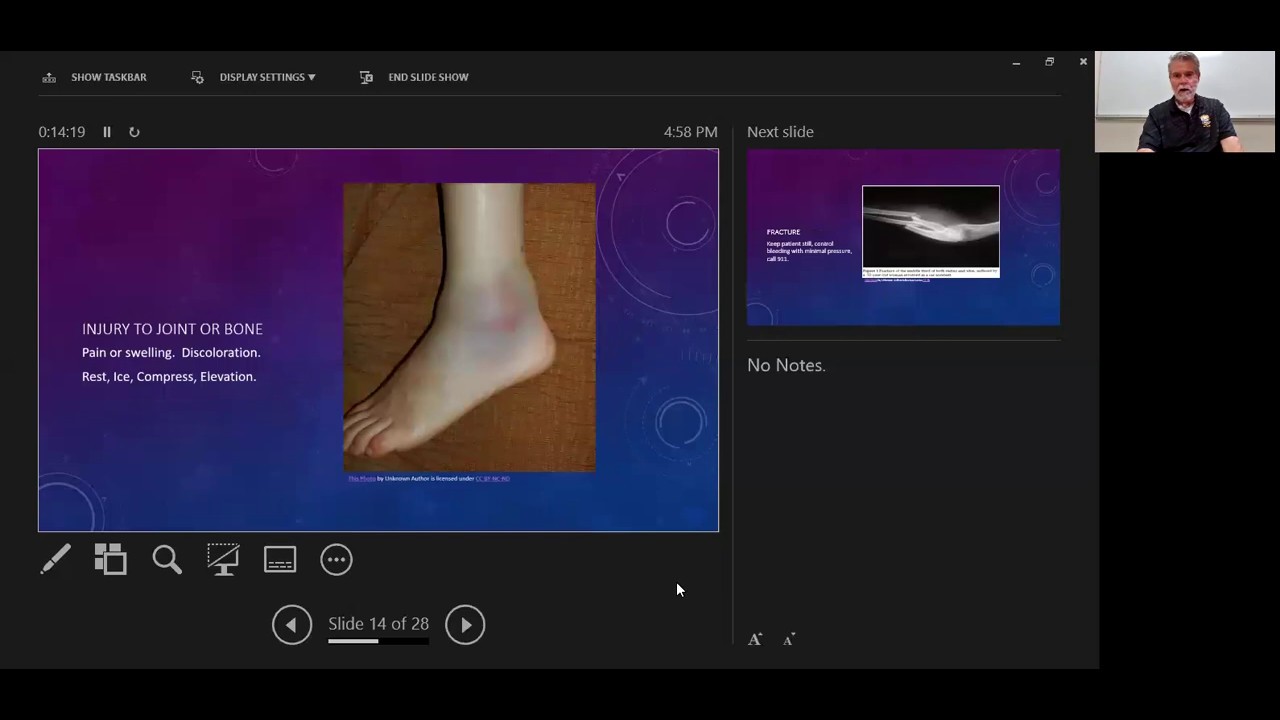Open the This Photo source link
The width and height of the screenshot is (1280, 720).
click(362, 479)
